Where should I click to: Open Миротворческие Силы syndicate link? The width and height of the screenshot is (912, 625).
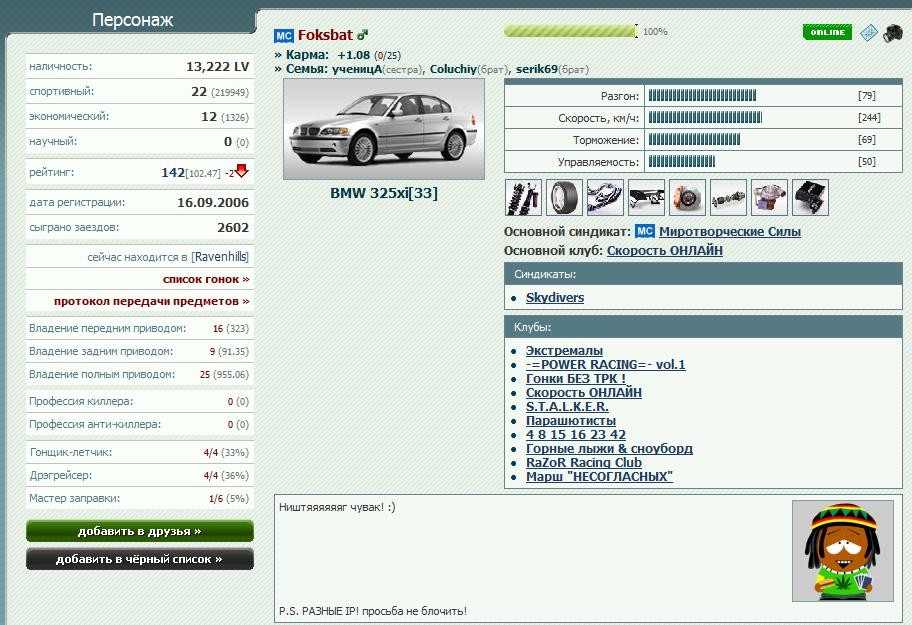point(729,231)
